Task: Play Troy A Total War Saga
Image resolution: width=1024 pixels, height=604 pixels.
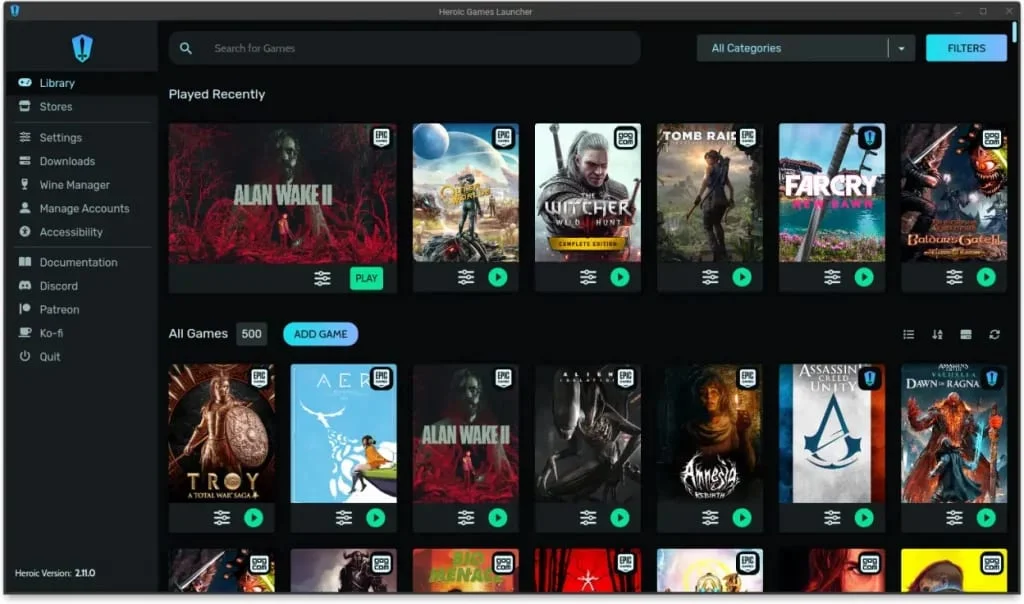Action: [x=253, y=518]
